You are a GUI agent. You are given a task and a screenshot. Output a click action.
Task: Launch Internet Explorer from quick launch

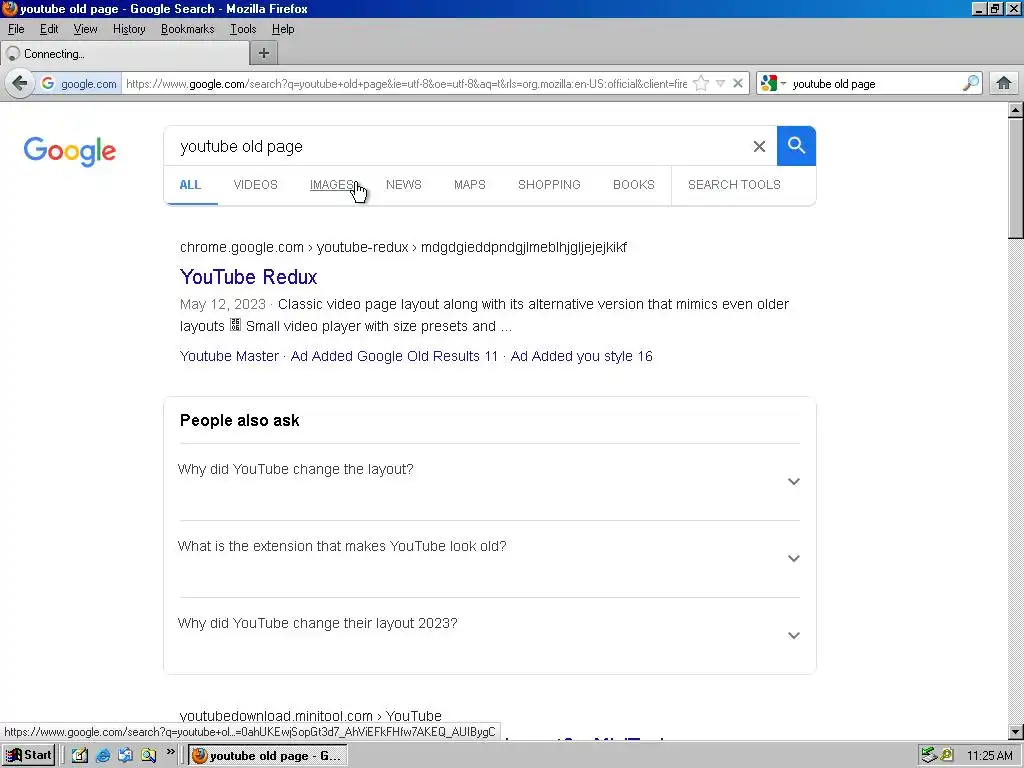pos(103,756)
